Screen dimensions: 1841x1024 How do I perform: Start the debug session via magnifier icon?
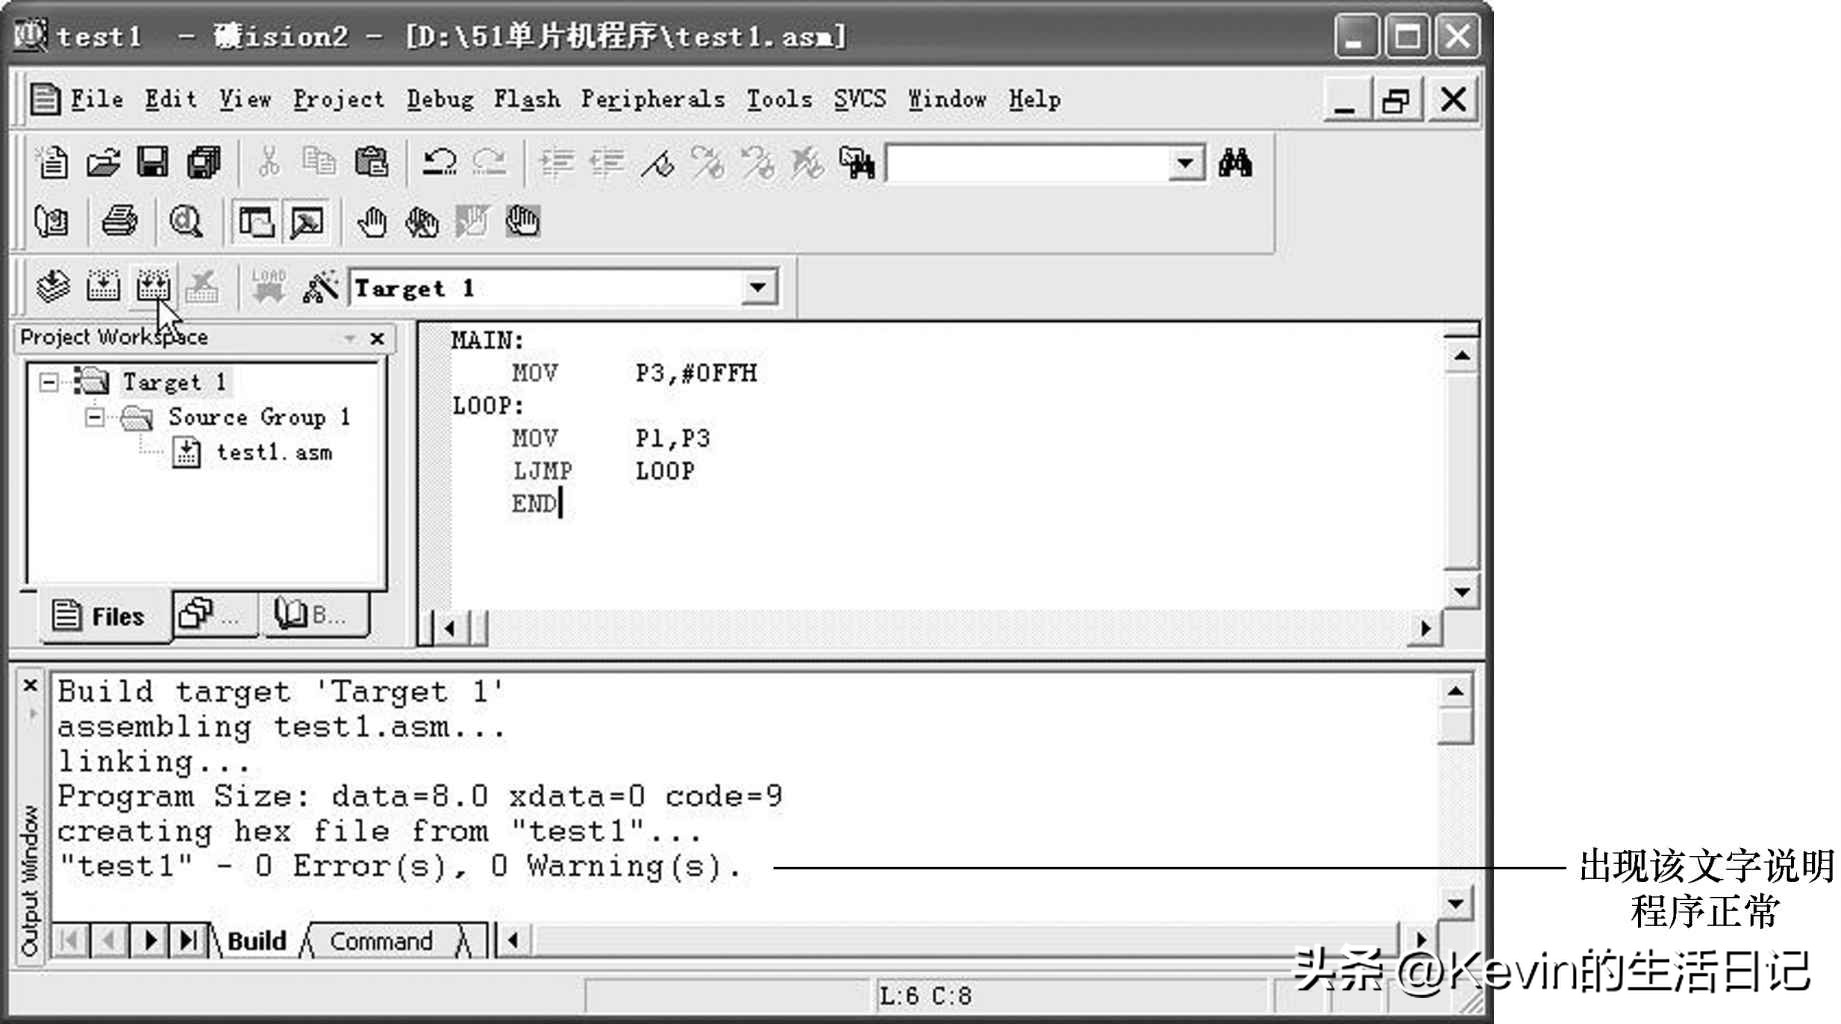point(186,221)
